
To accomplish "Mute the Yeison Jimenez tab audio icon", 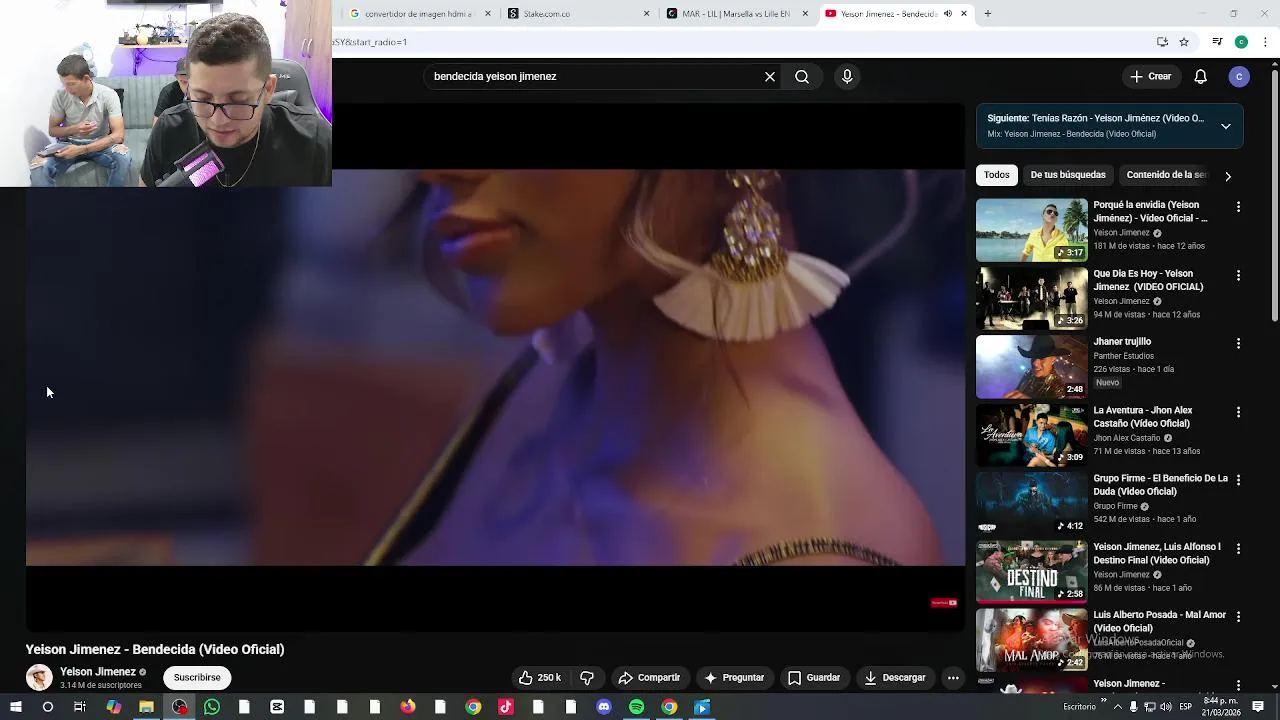I will click(x=947, y=14).
